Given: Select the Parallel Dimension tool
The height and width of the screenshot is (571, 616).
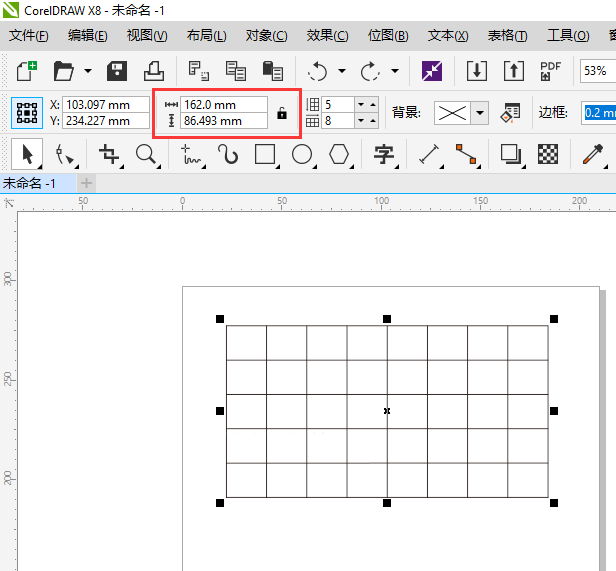Looking at the screenshot, I should pos(429,154).
